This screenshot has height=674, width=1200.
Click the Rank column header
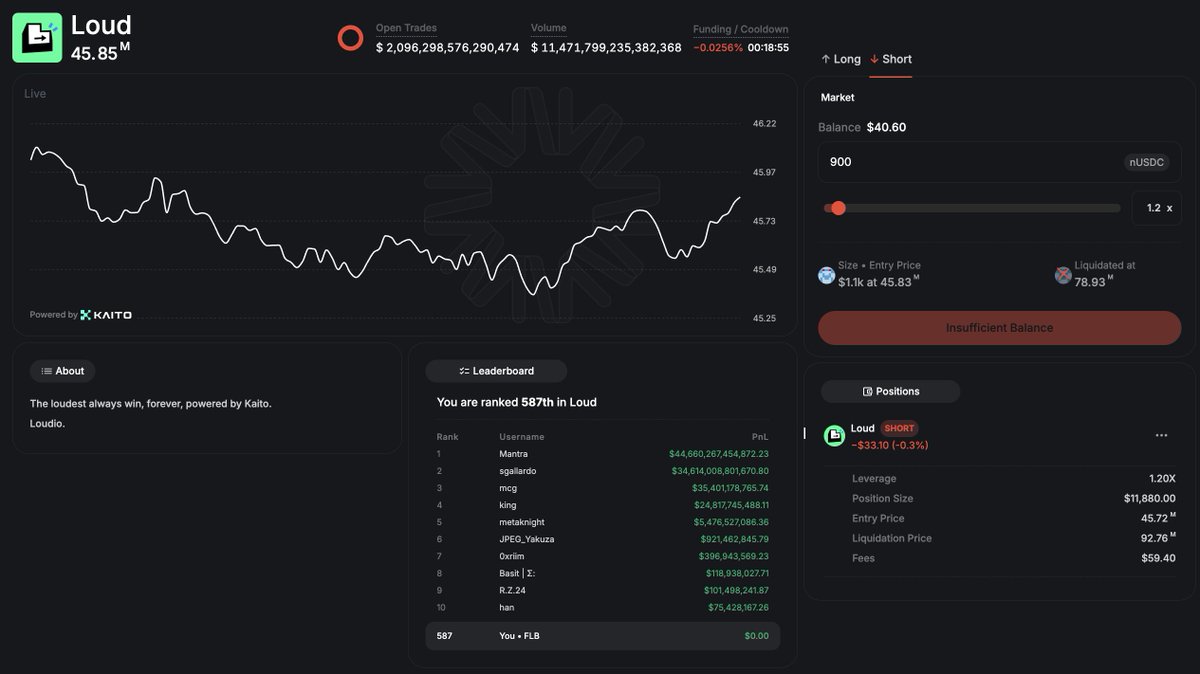pos(447,437)
